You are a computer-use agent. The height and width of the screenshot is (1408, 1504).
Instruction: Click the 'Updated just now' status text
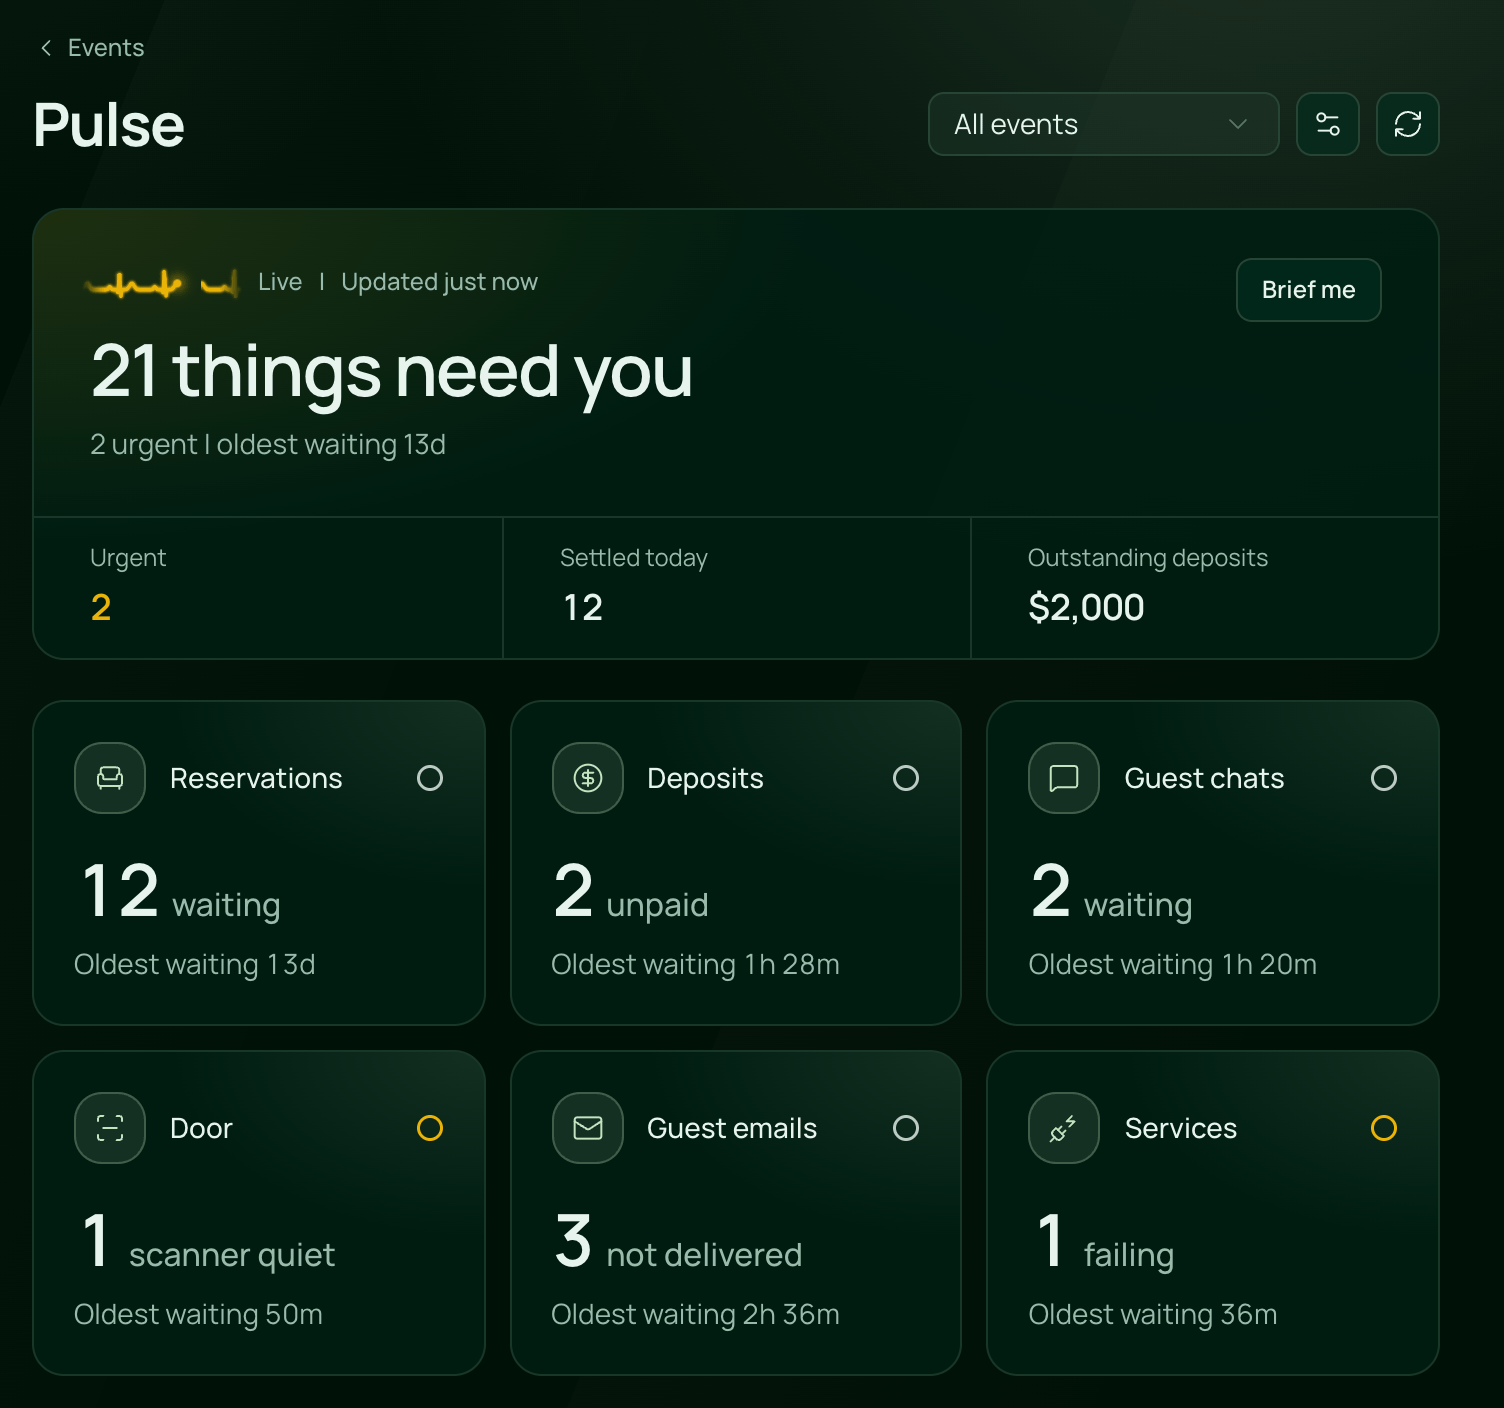tap(439, 282)
